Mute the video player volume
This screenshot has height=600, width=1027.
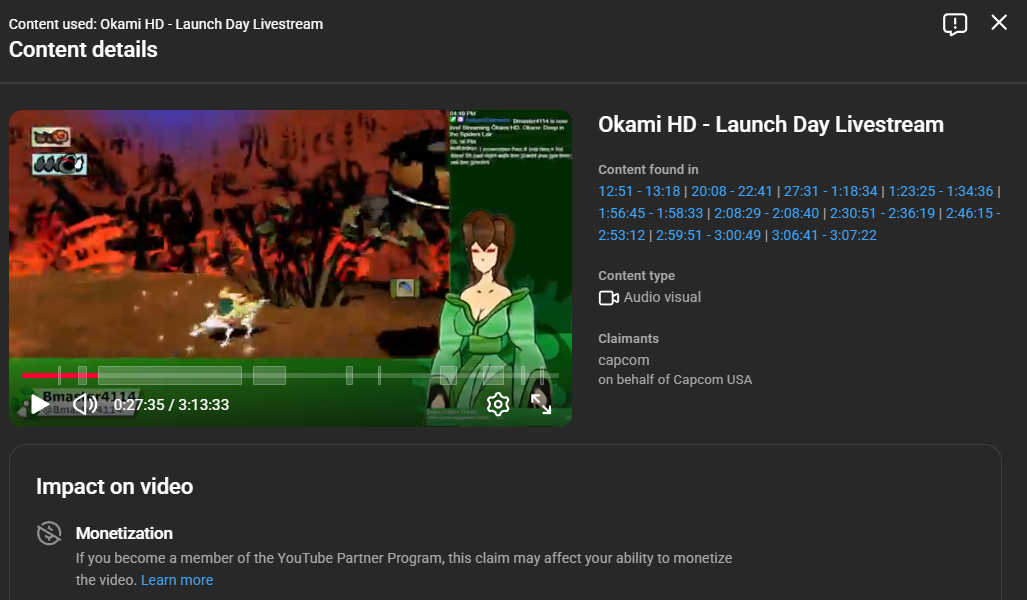click(85, 404)
